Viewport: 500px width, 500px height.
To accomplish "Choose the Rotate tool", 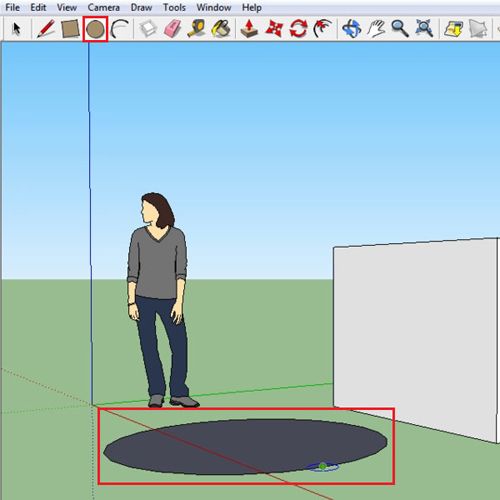I will pyautogui.click(x=298, y=29).
